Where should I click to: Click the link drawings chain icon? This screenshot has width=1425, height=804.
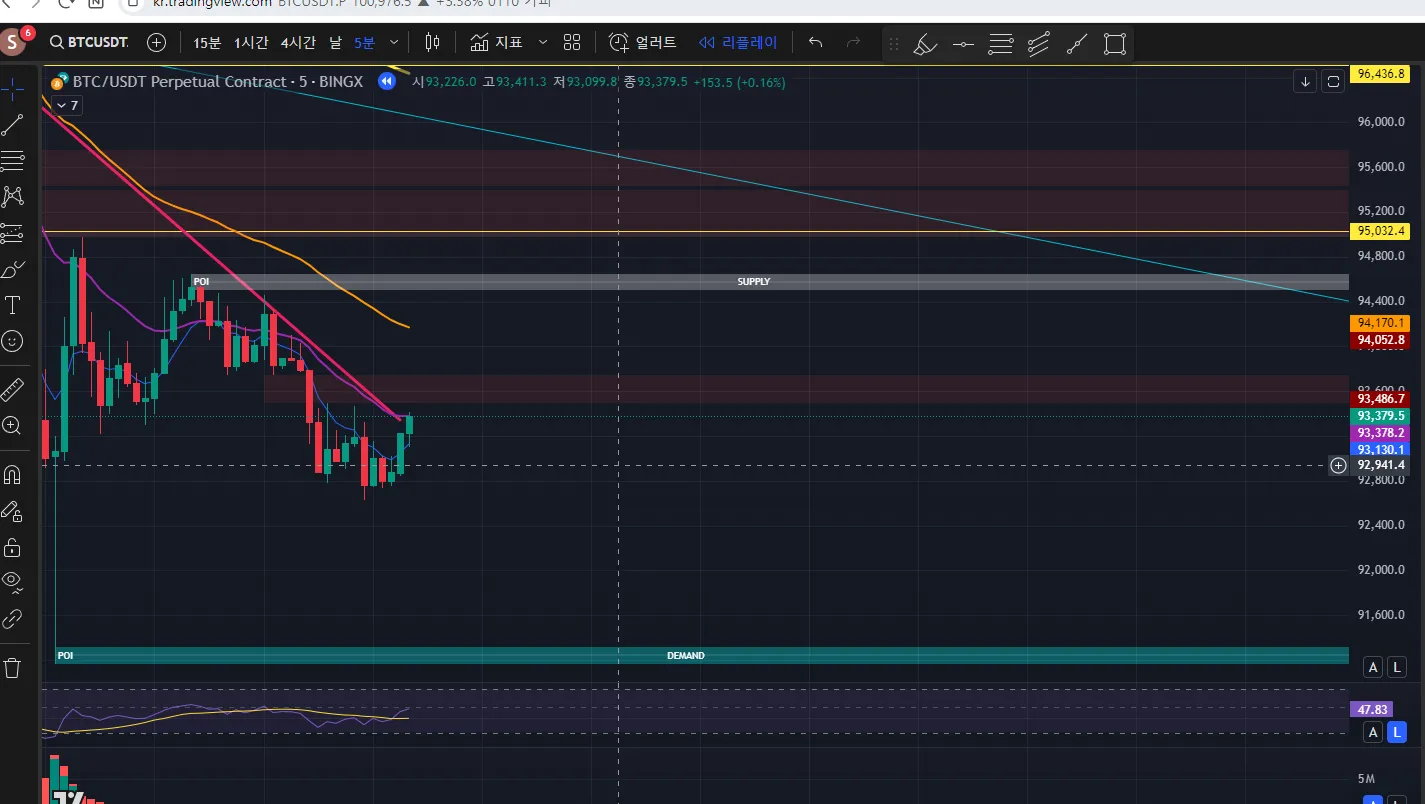coord(13,619)
